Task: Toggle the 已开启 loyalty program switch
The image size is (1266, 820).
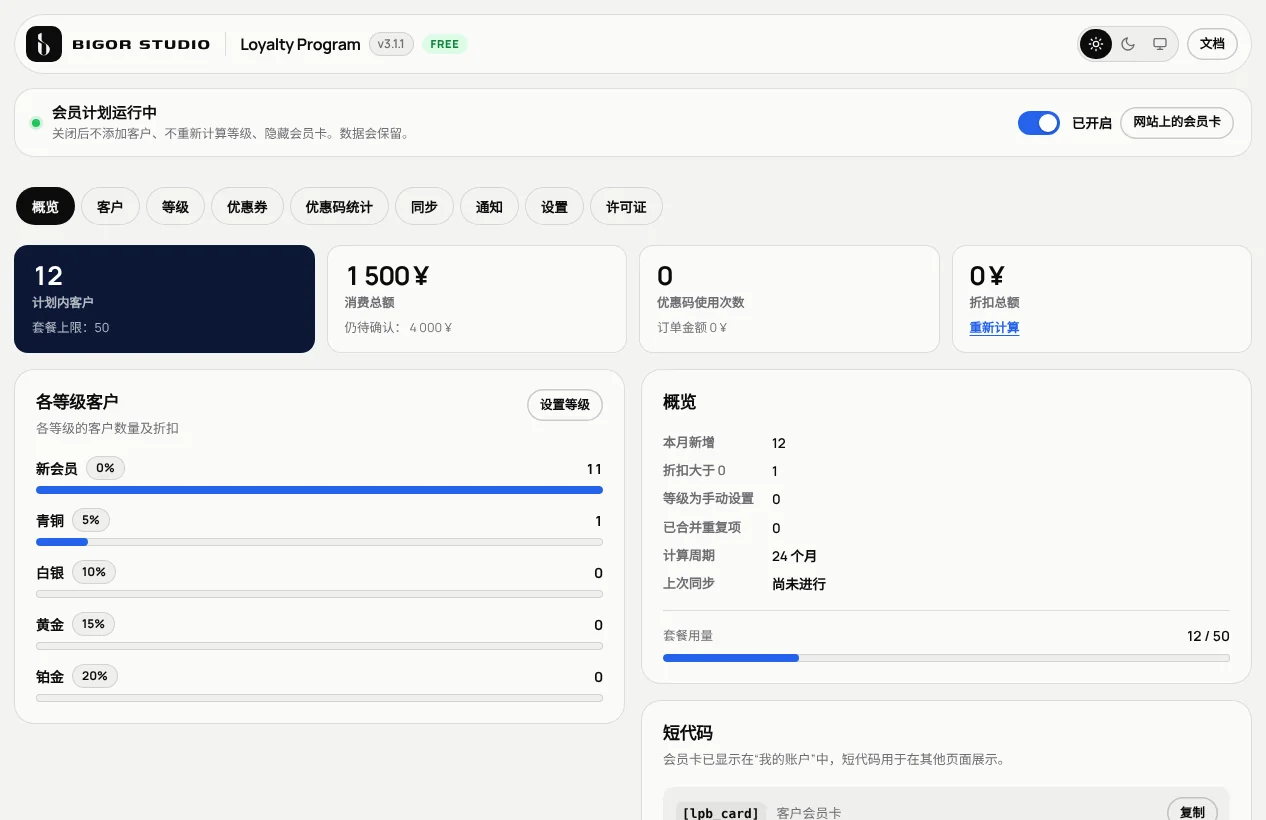Action: coord(1039,123)
